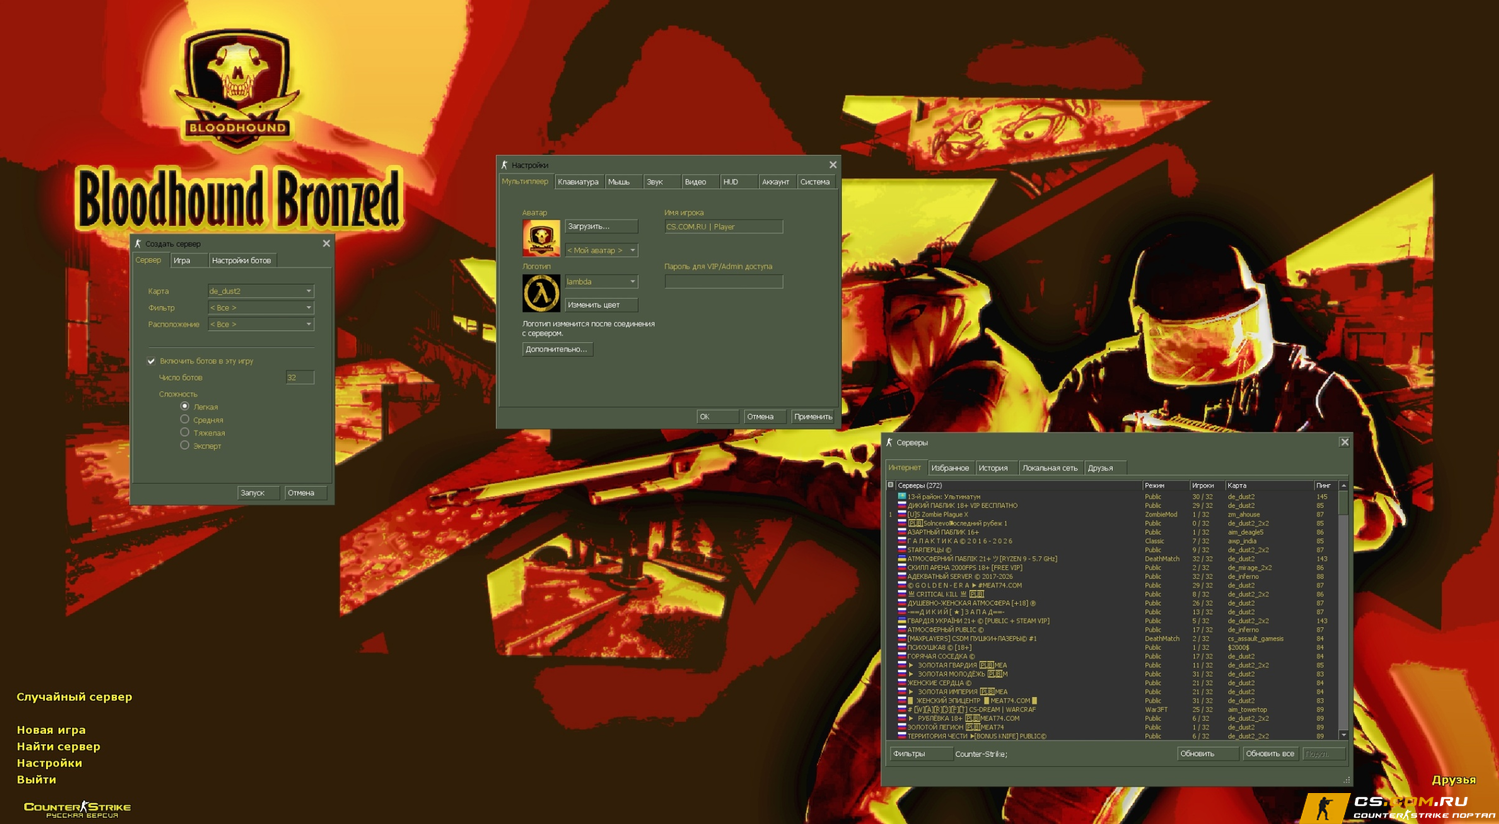Click the Bloodhound skull emblem
The image size is (1499, 824).
pos(238,88)
